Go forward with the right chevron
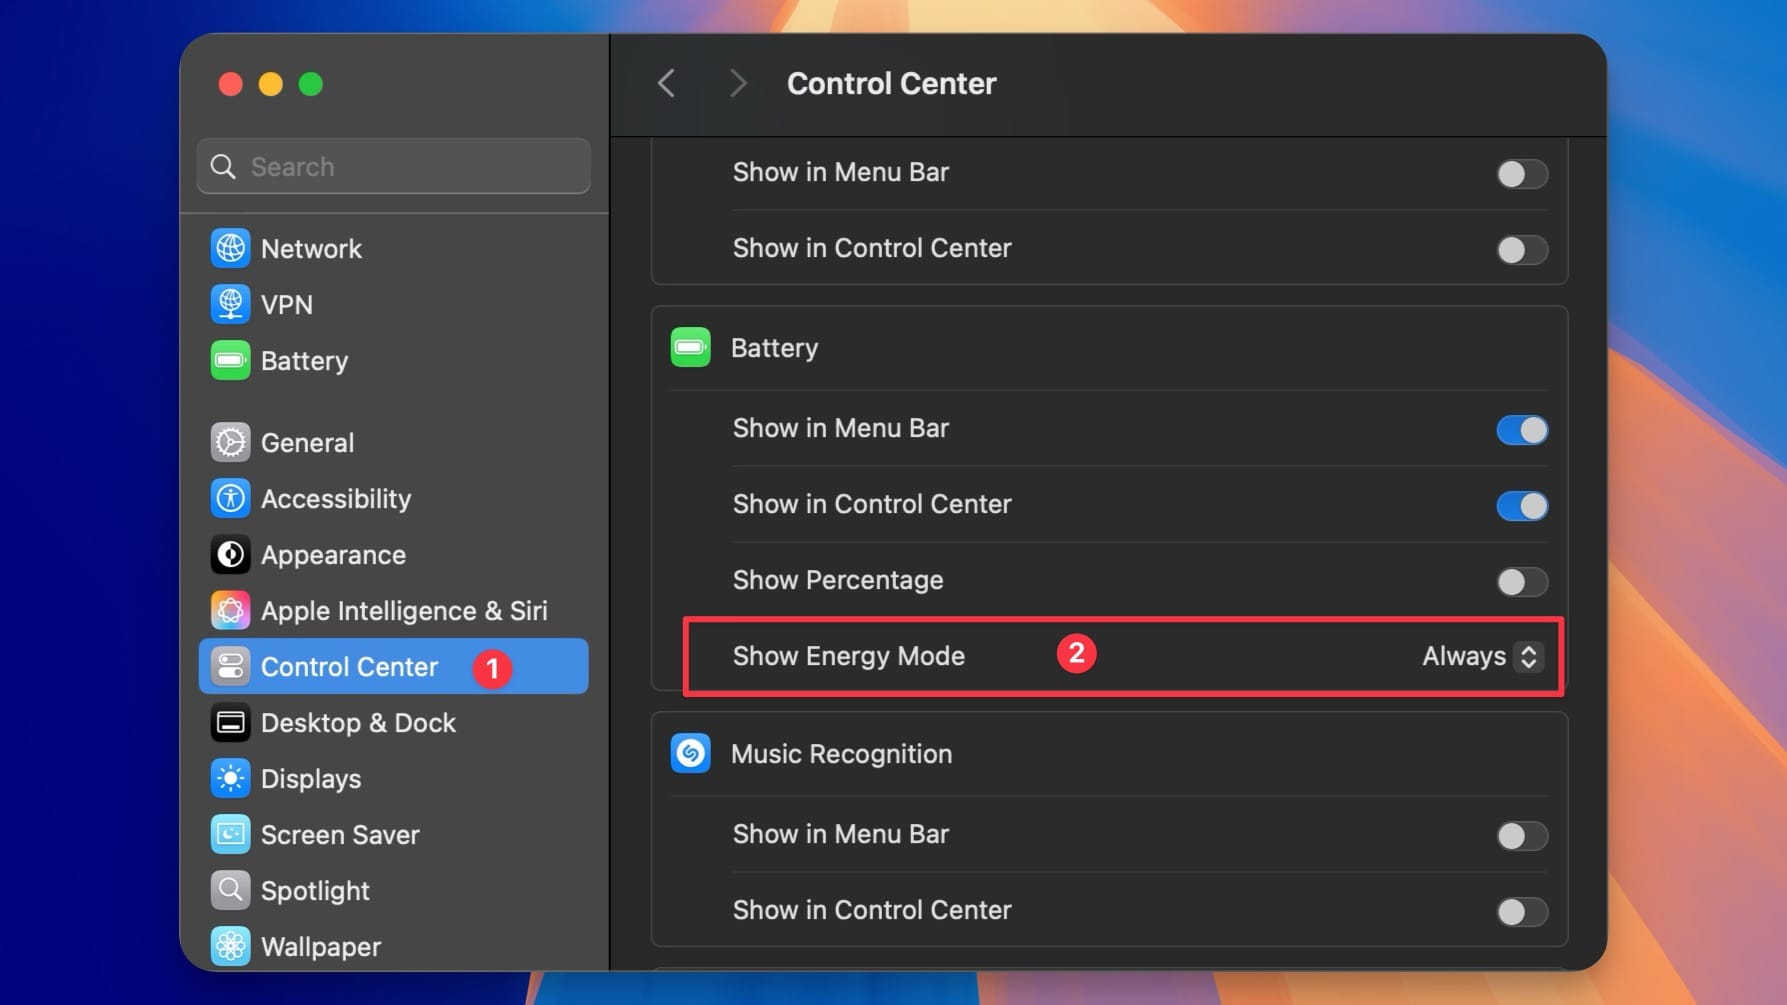Screen dimensions: 1787x1005 coord(738,83)
